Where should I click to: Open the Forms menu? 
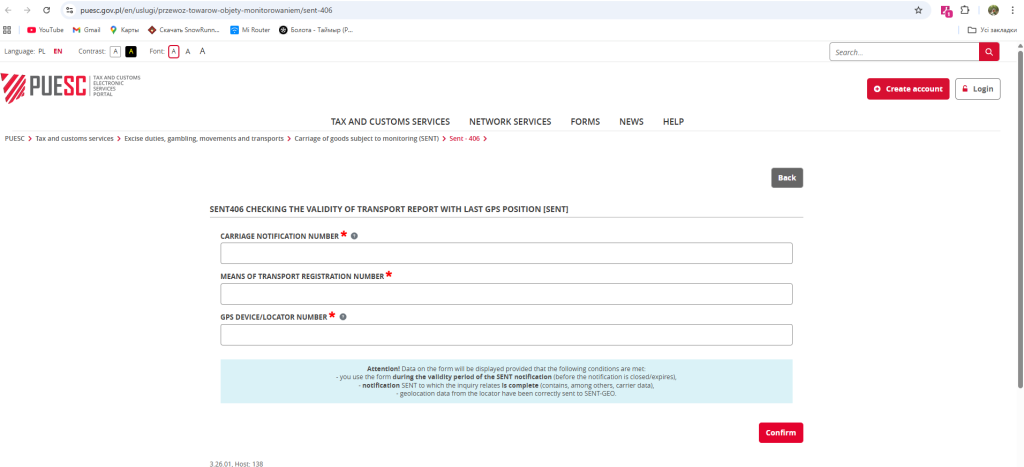click(585, 121)
